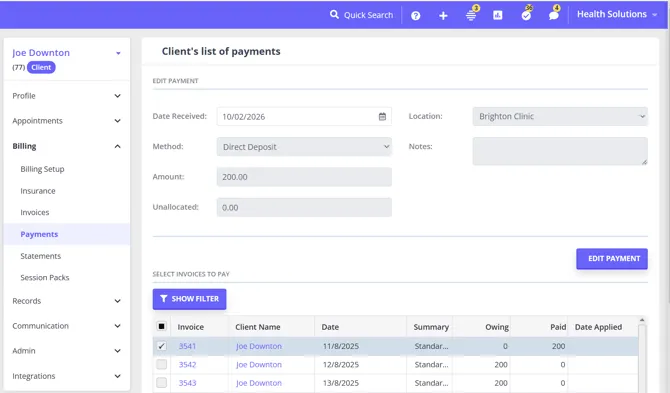Viewport: 670px width, 393px height.
Task: Open the waitlist lines icon with badge 3
Action: [471, 15]
